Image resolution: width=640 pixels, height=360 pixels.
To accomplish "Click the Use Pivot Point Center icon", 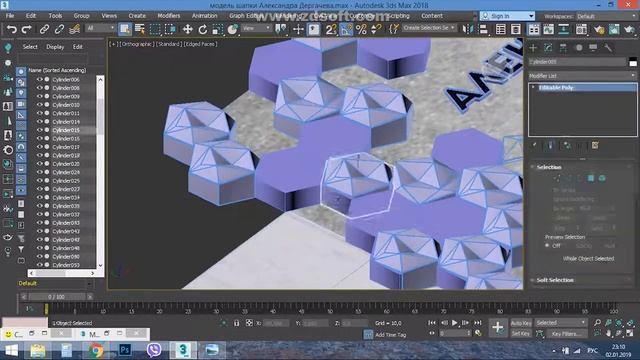I will (x=281, y=29).
